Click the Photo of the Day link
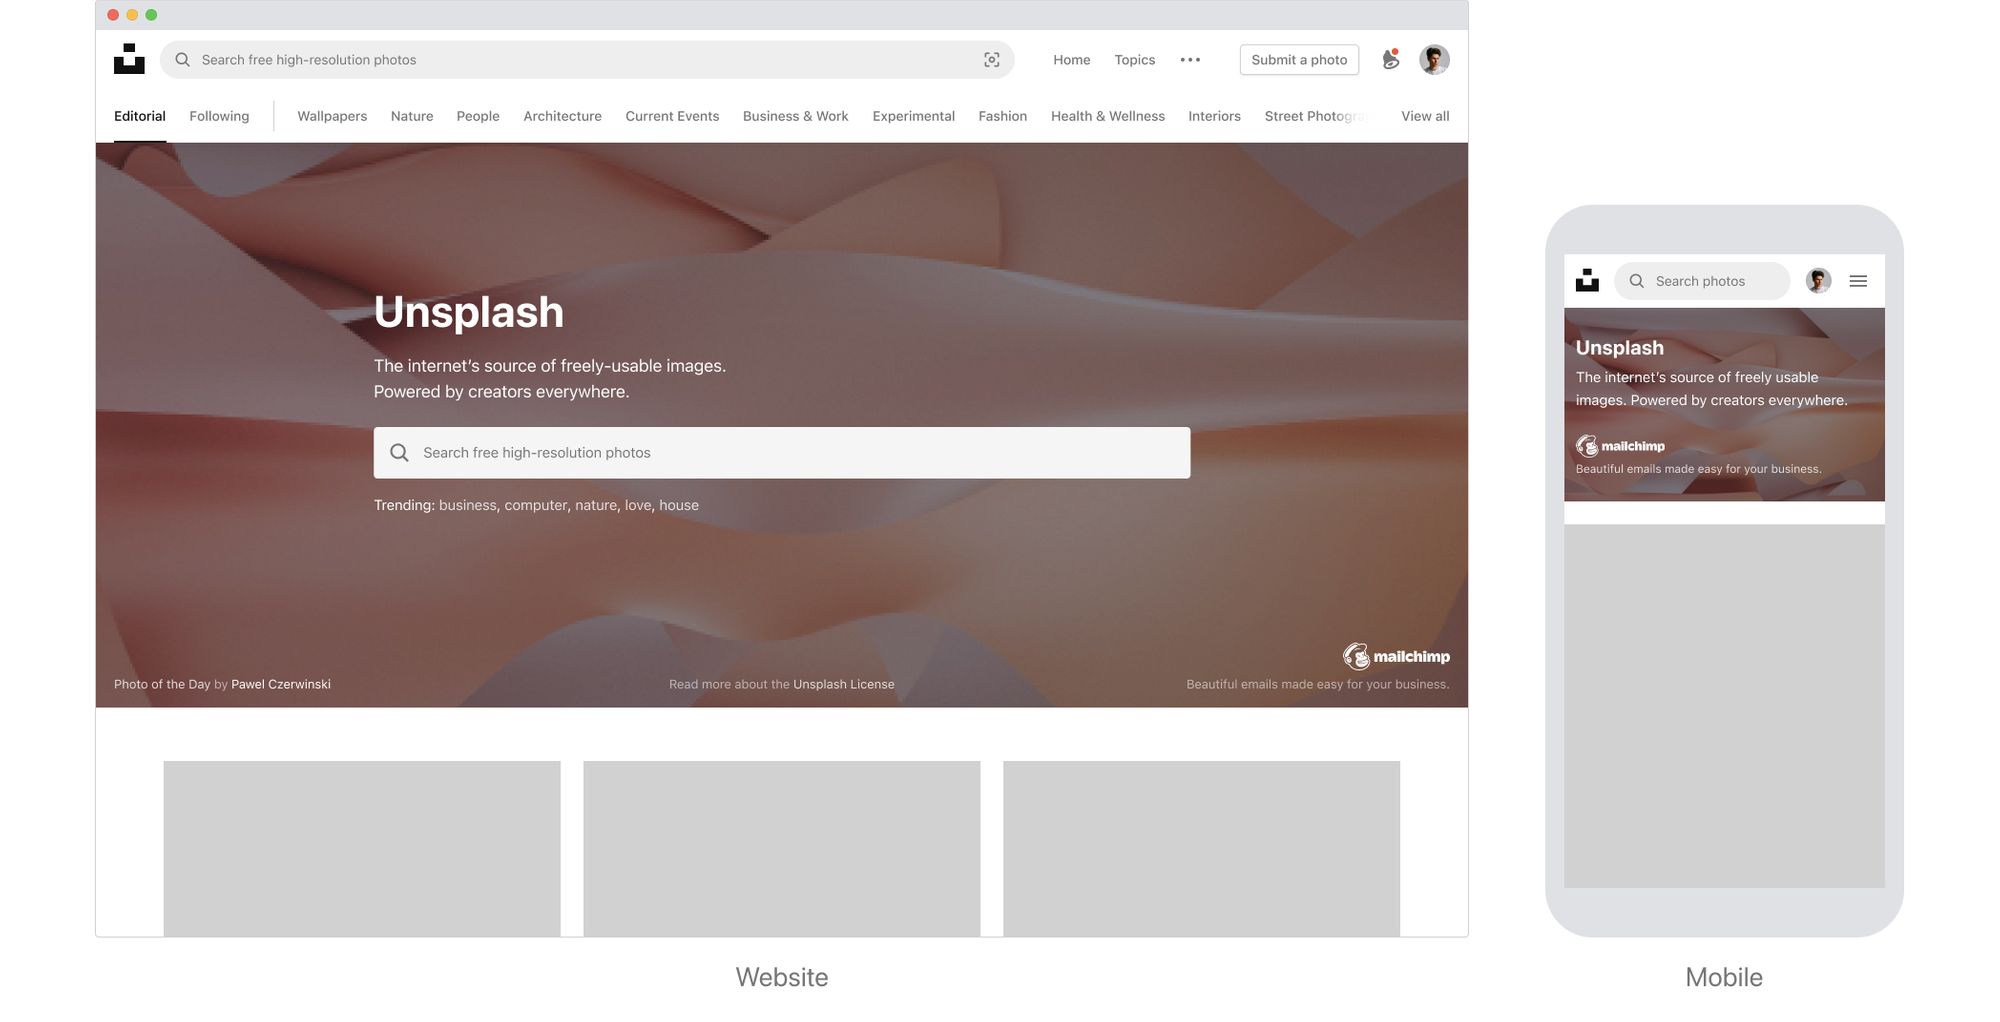Screen dimensions: 2000x1022 coord(162,684)
